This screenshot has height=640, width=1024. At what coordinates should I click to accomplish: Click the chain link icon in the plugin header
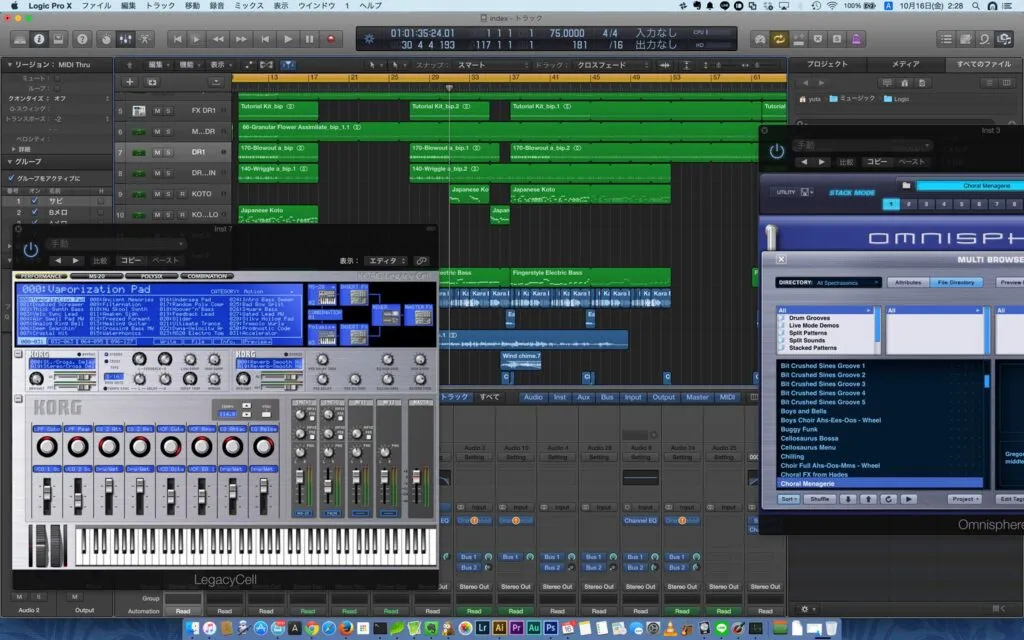pyautogui.click(x=424, y=260)
